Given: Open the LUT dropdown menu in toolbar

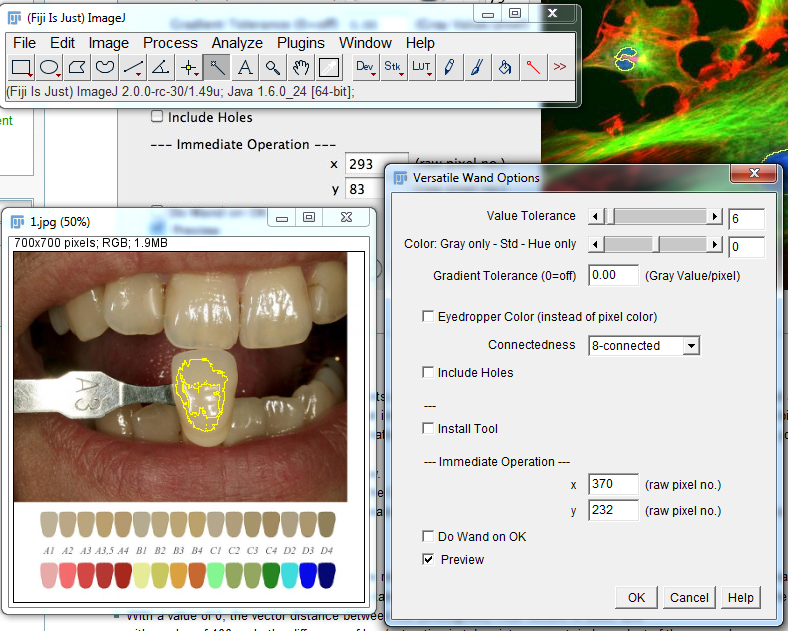Looking at the screenshot, I should tap(422, 67).
